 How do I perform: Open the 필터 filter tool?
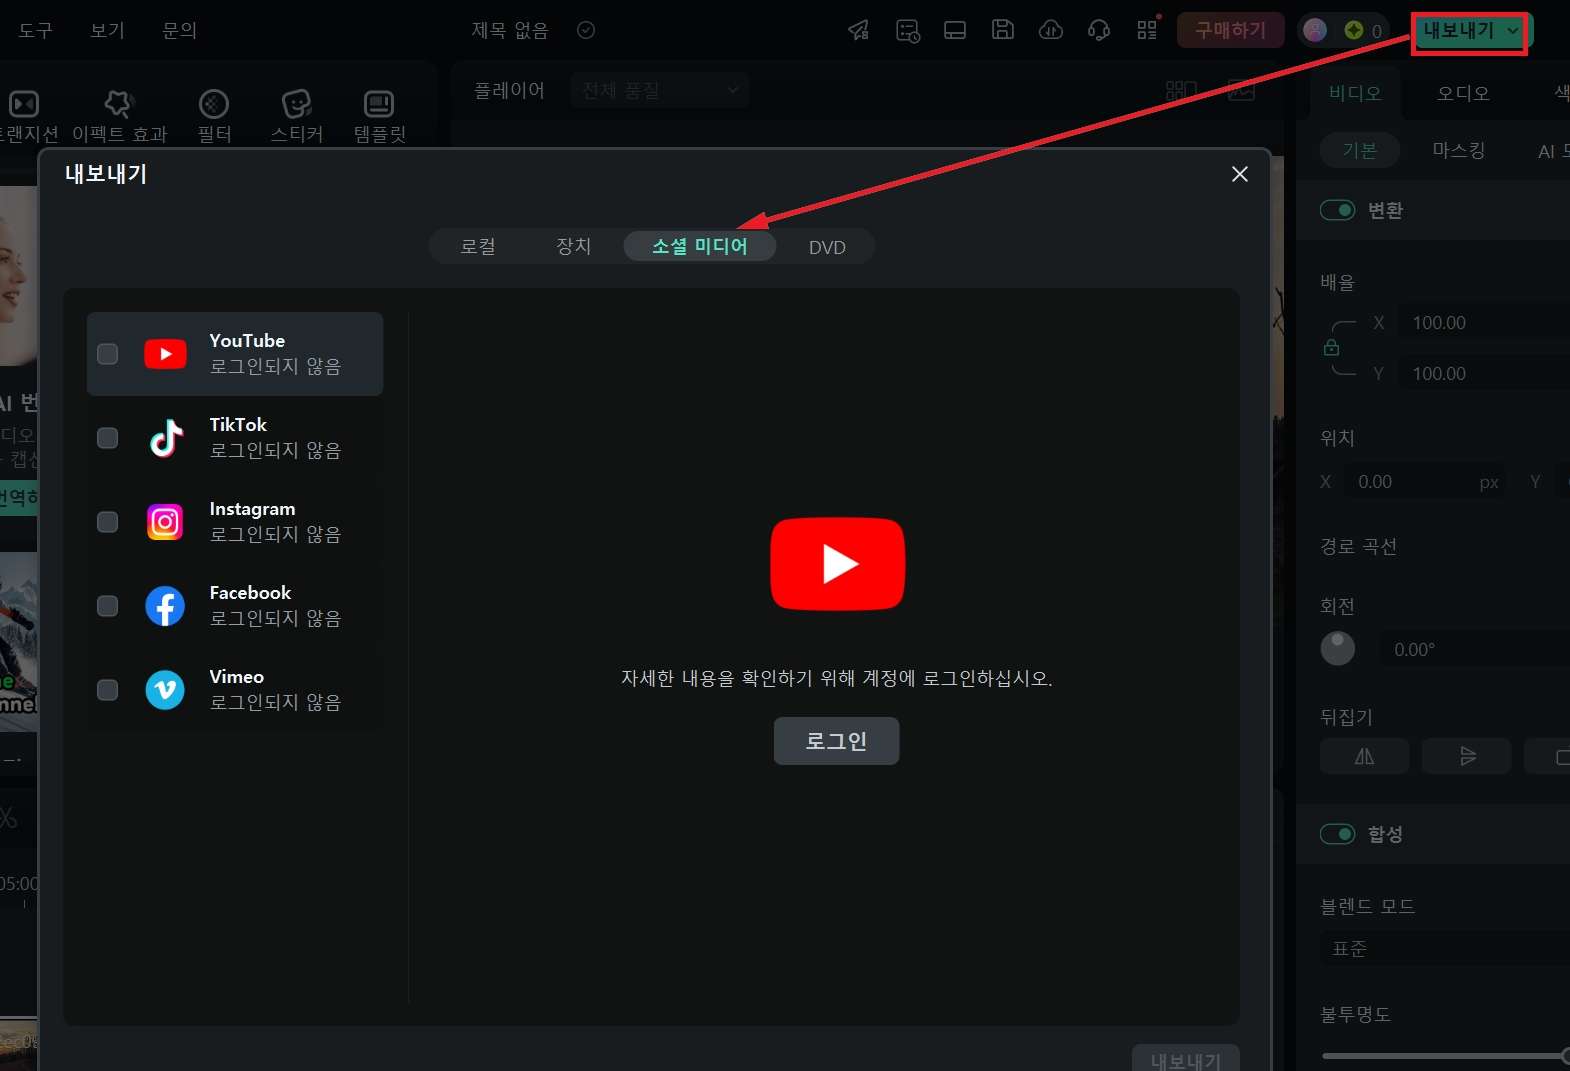coord(214,116)
